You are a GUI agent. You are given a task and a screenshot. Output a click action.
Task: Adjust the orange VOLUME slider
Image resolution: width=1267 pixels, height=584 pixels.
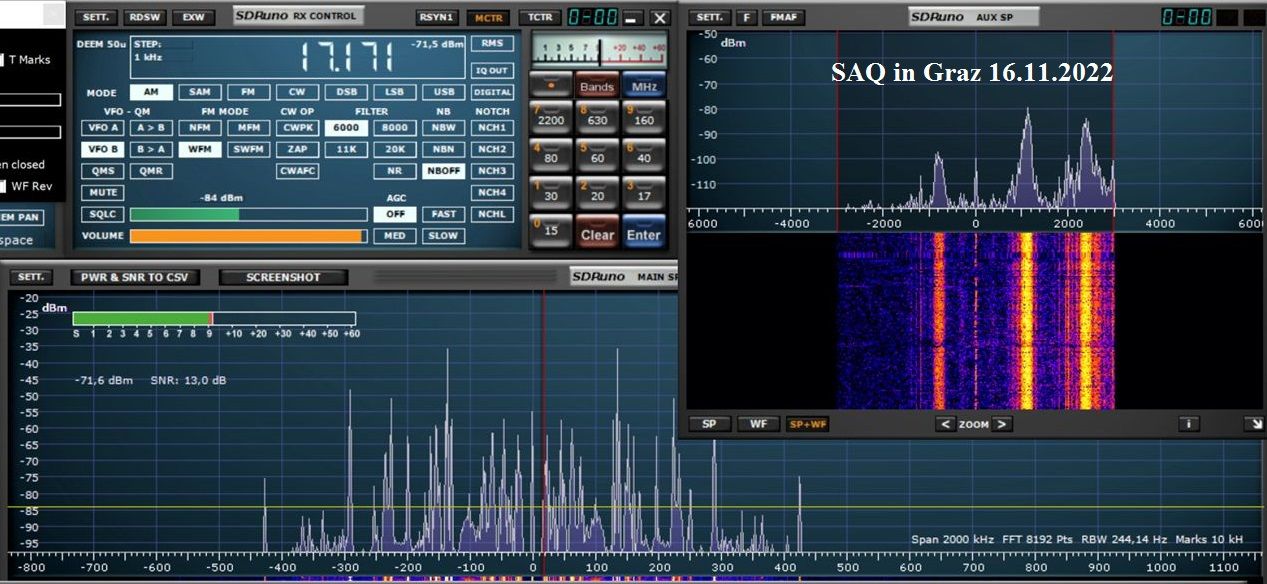coord(248,236)
